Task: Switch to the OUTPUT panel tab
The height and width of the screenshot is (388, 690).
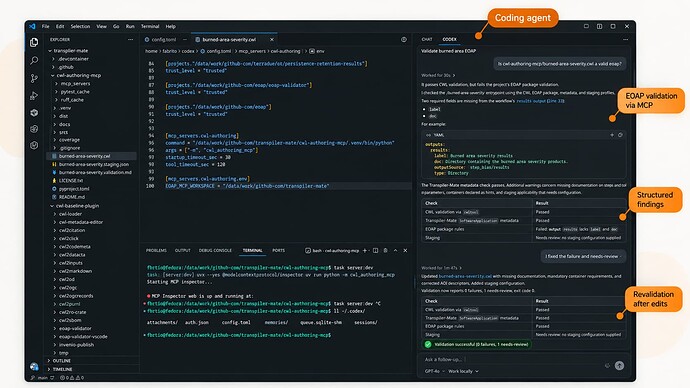Action: point(183,251)
